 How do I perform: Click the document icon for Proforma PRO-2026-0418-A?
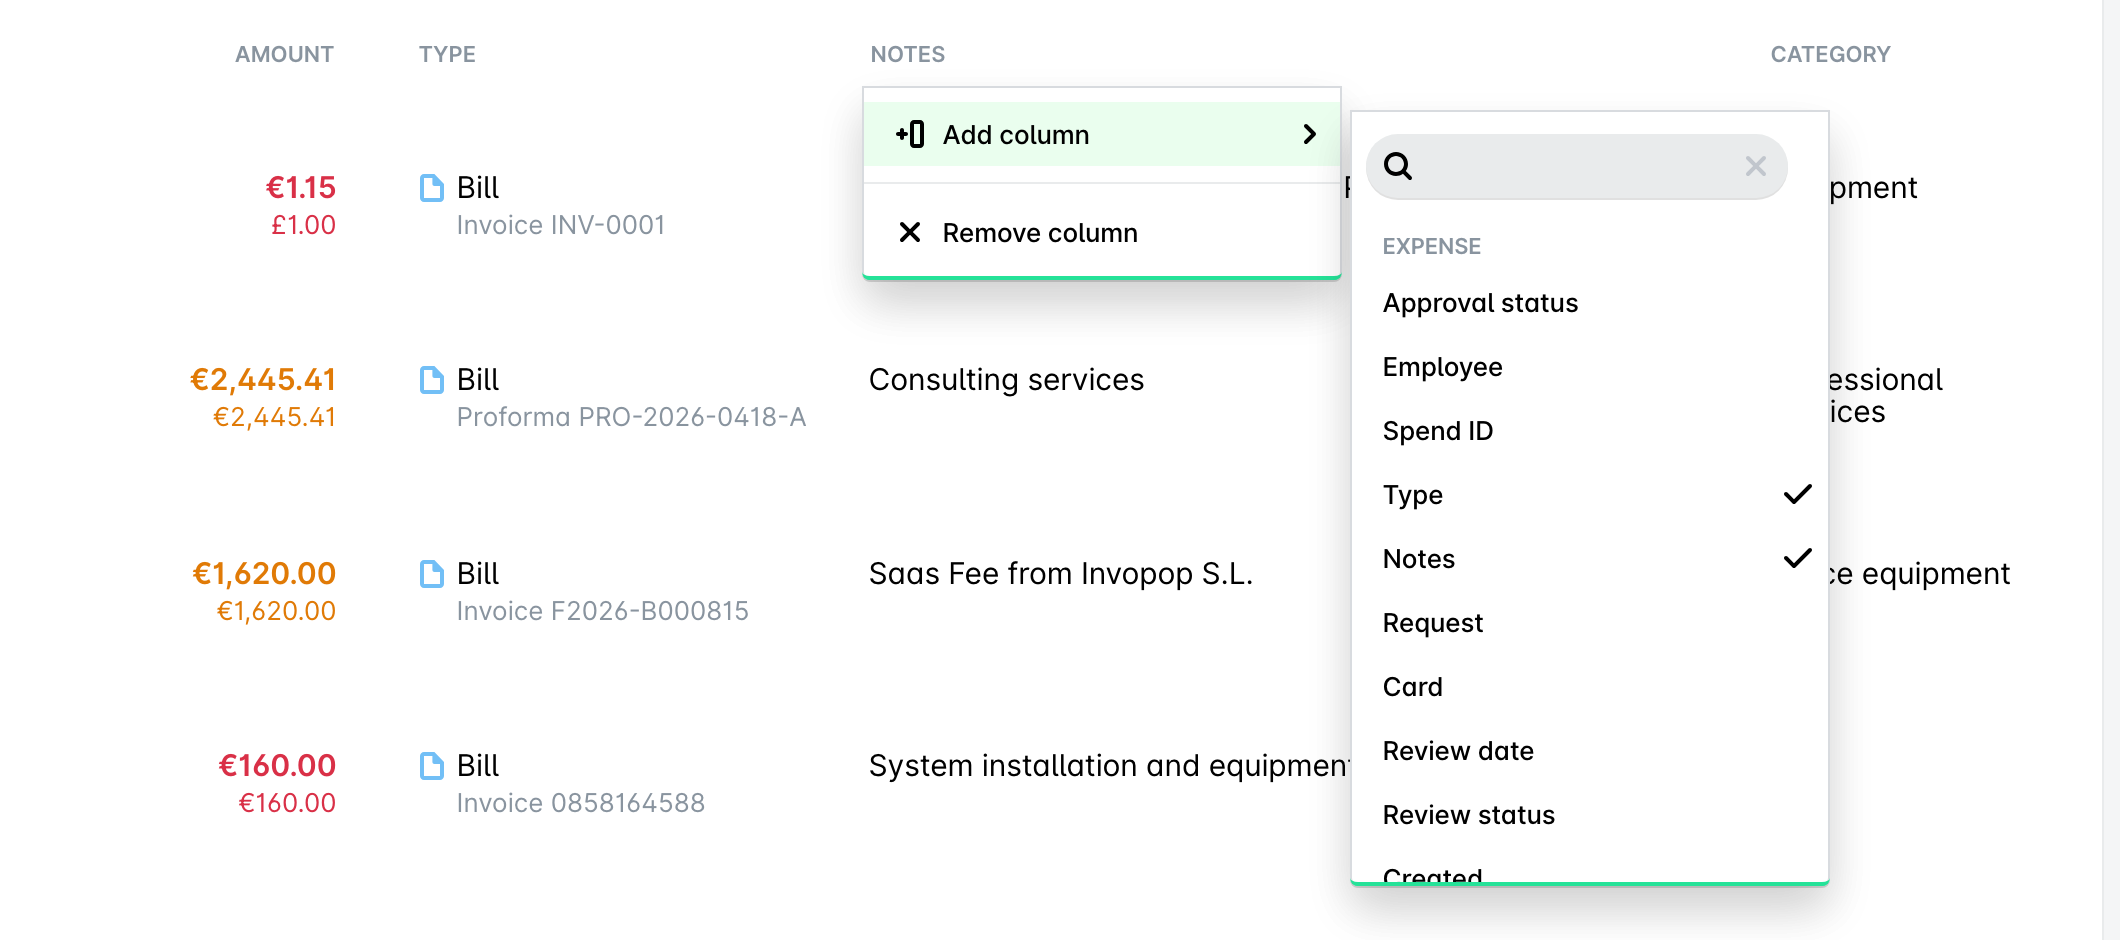(x=432, y=380)
